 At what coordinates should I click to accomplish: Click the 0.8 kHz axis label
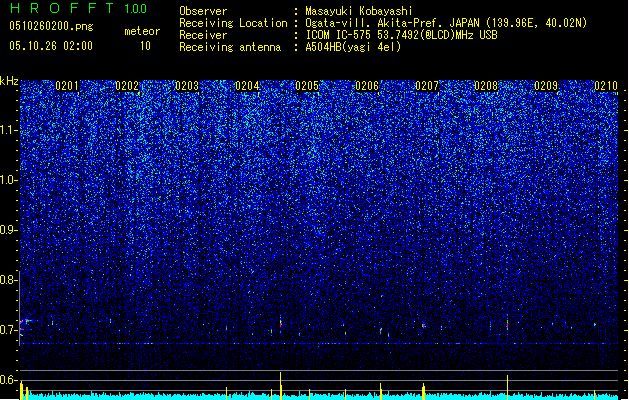[x=9, y=280]
